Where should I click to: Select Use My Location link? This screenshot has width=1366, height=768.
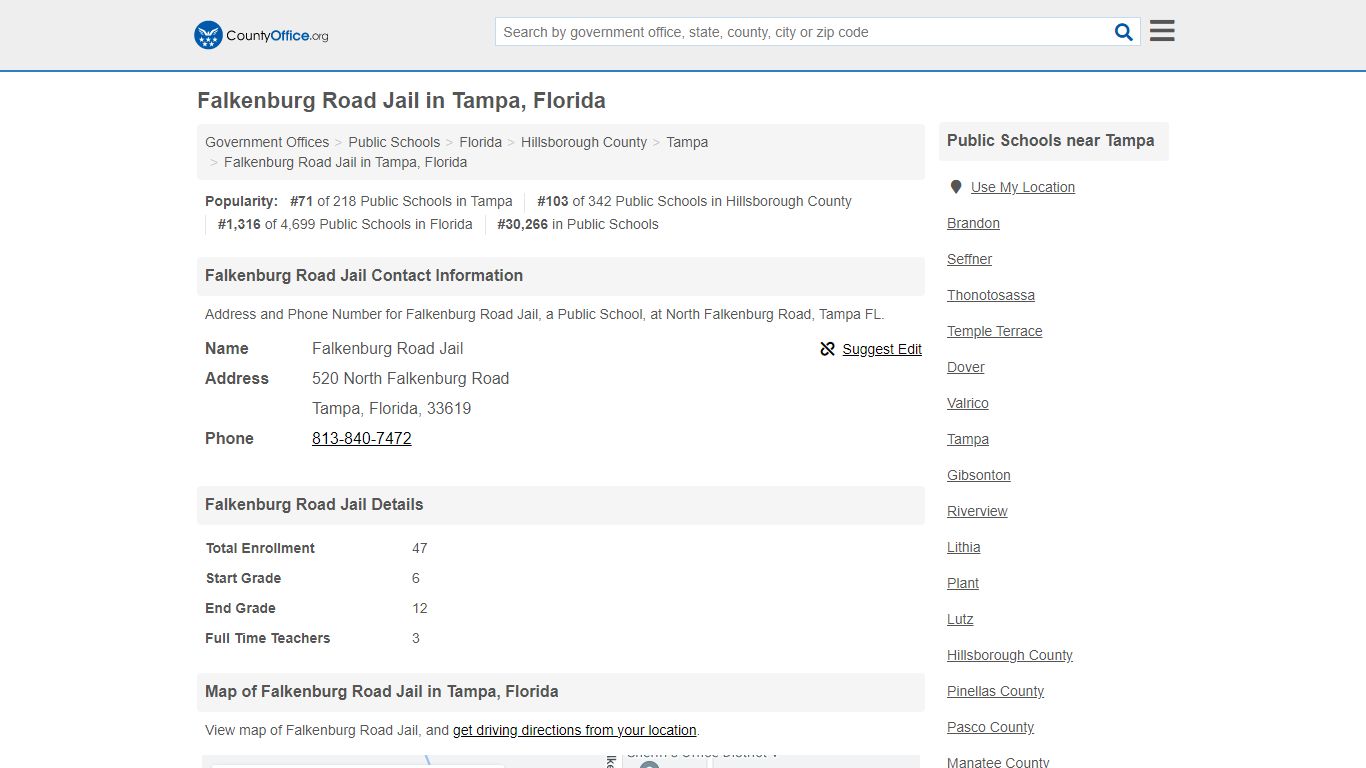coord(1023,187)
